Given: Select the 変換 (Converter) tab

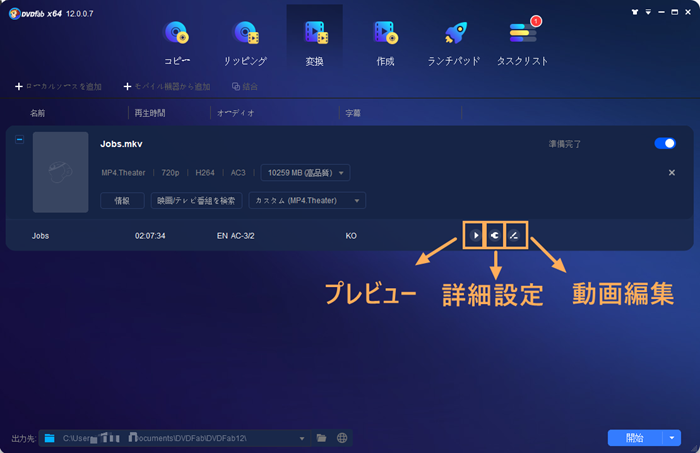Looking at the screenshot, I should [314, 40].
